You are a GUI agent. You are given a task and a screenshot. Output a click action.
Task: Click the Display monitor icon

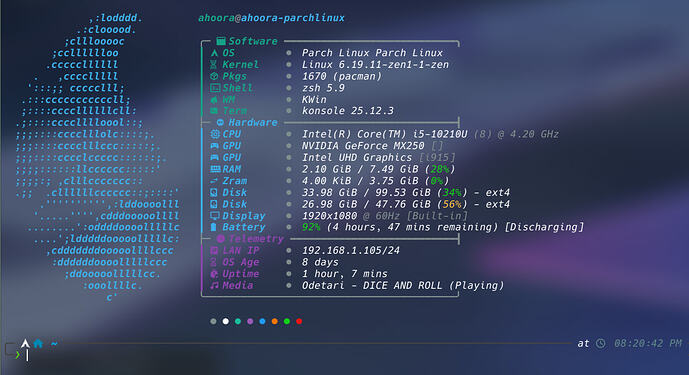pos(214,216)
